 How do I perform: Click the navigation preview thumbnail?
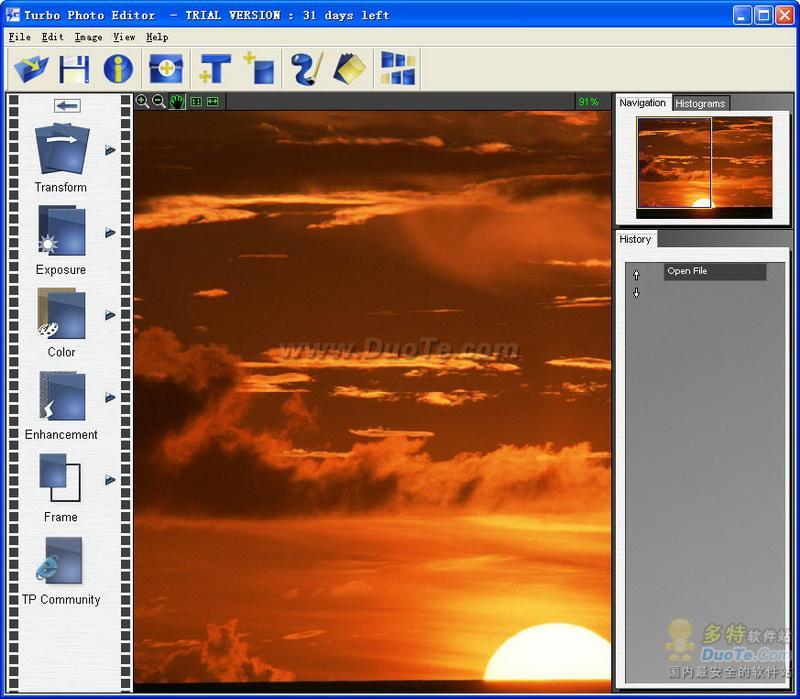click(x=704, y=167)
